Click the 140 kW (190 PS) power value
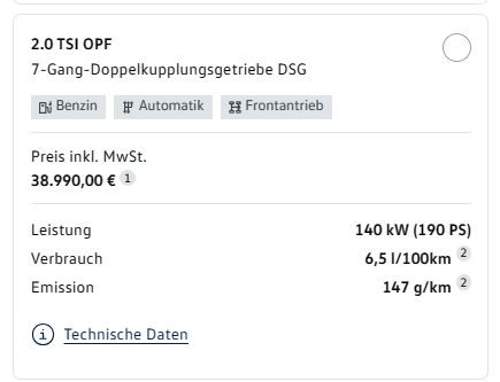 (413, 230)
